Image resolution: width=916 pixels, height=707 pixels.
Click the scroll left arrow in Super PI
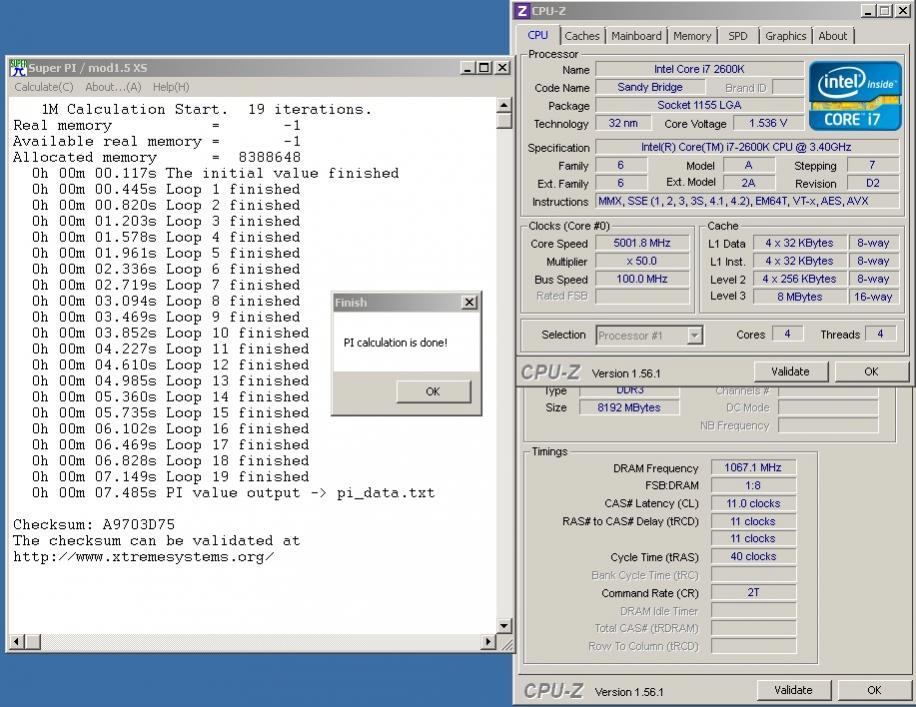pos(16,642)
